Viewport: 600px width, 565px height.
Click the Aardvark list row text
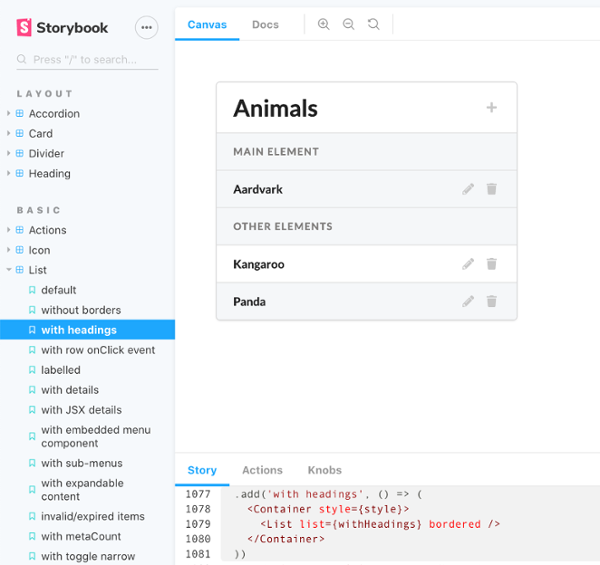258,189
